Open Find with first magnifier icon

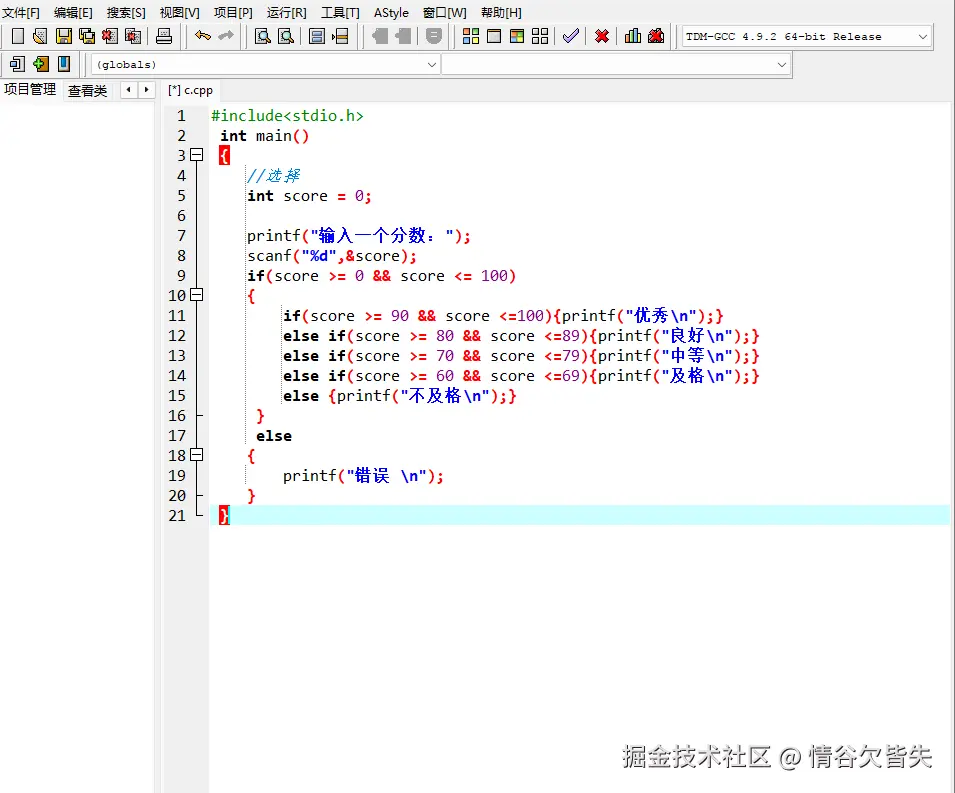(263, 37)
